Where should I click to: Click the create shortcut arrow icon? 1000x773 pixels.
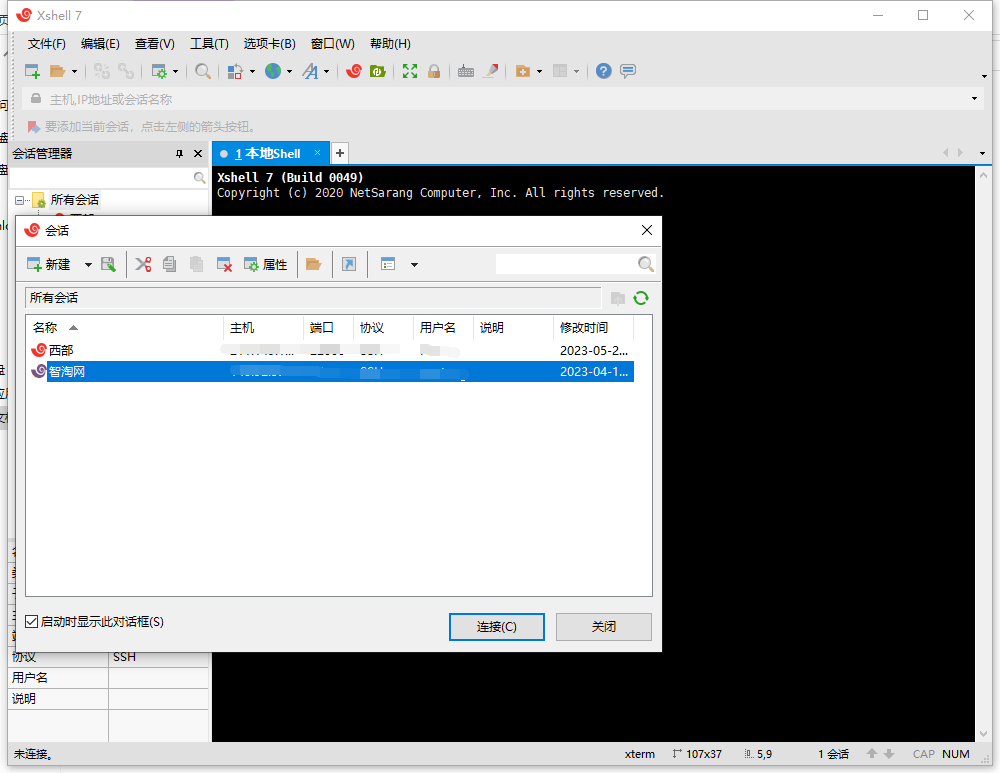(349, 264)
